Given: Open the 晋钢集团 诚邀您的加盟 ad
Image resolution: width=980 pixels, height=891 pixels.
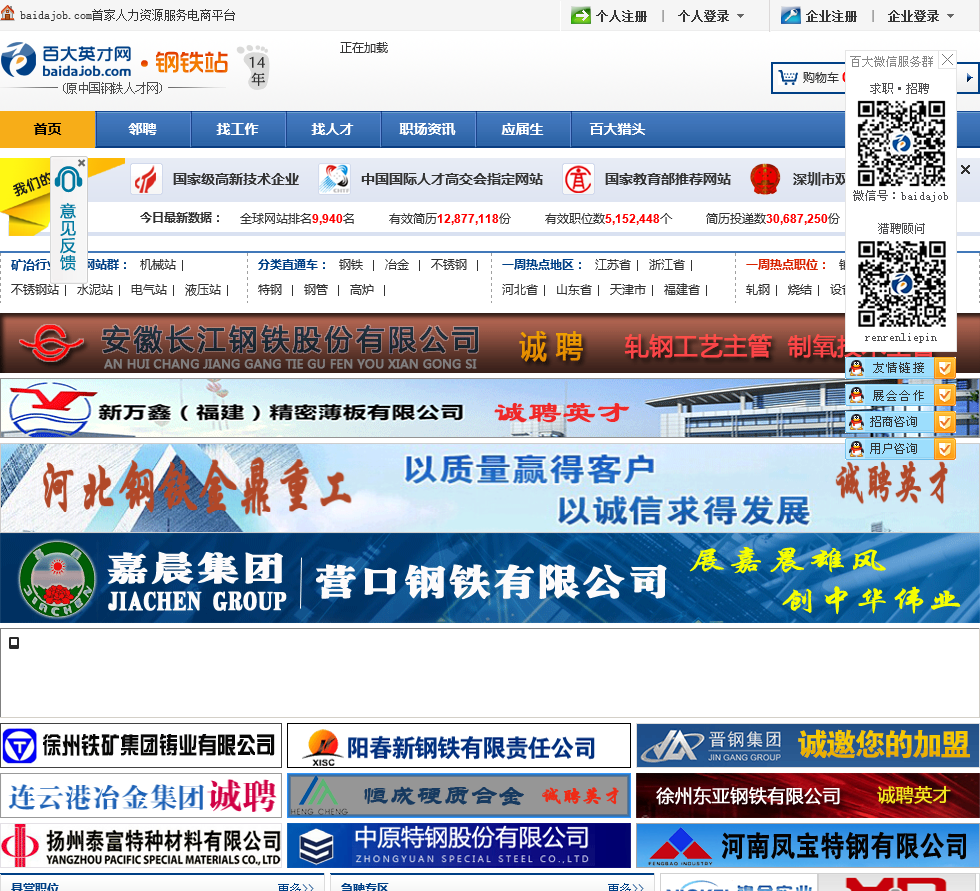Looking at the screenshot, I should tap(808, 745).
